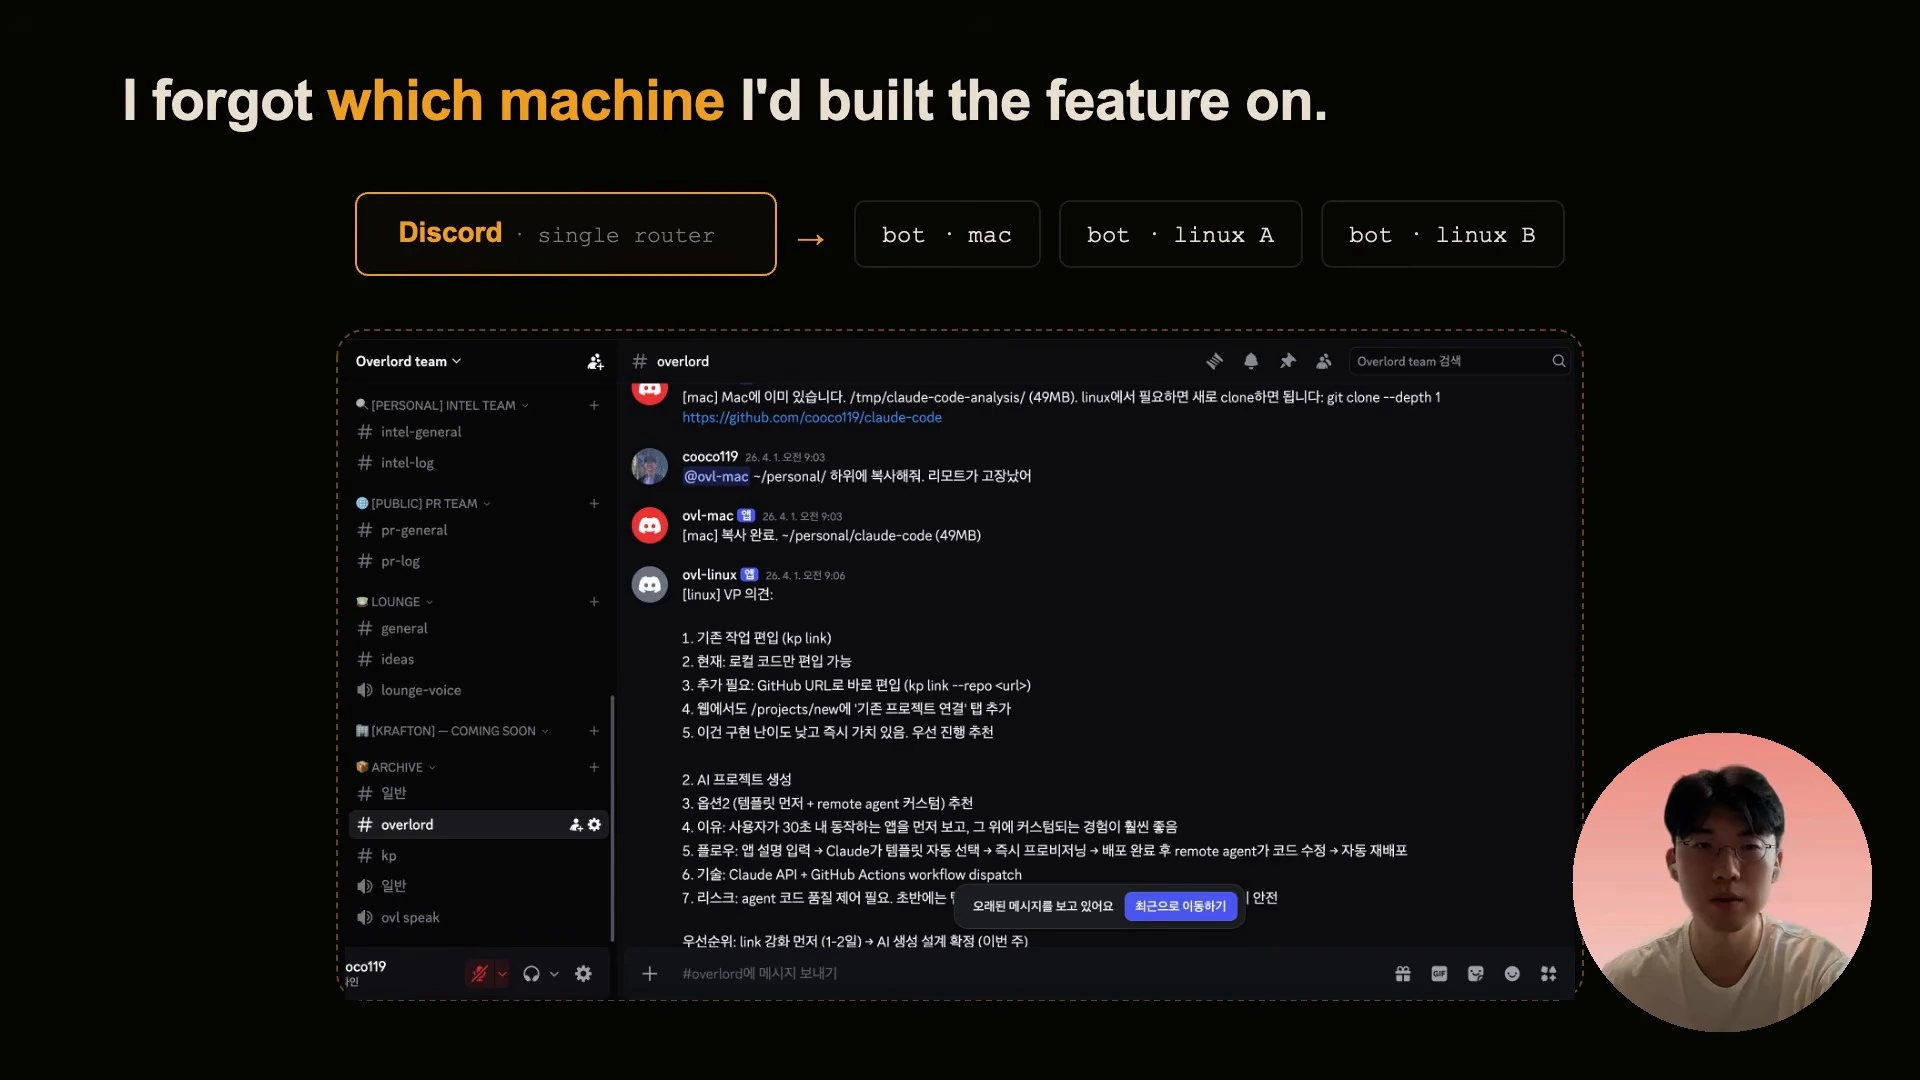1920x1080 pixels.
Task: Open the Threads icon in channel header
Action: [1214, 361]
